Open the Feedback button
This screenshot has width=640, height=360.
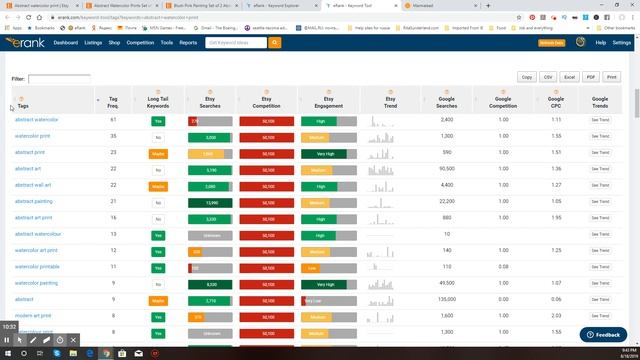coord(603,335)
